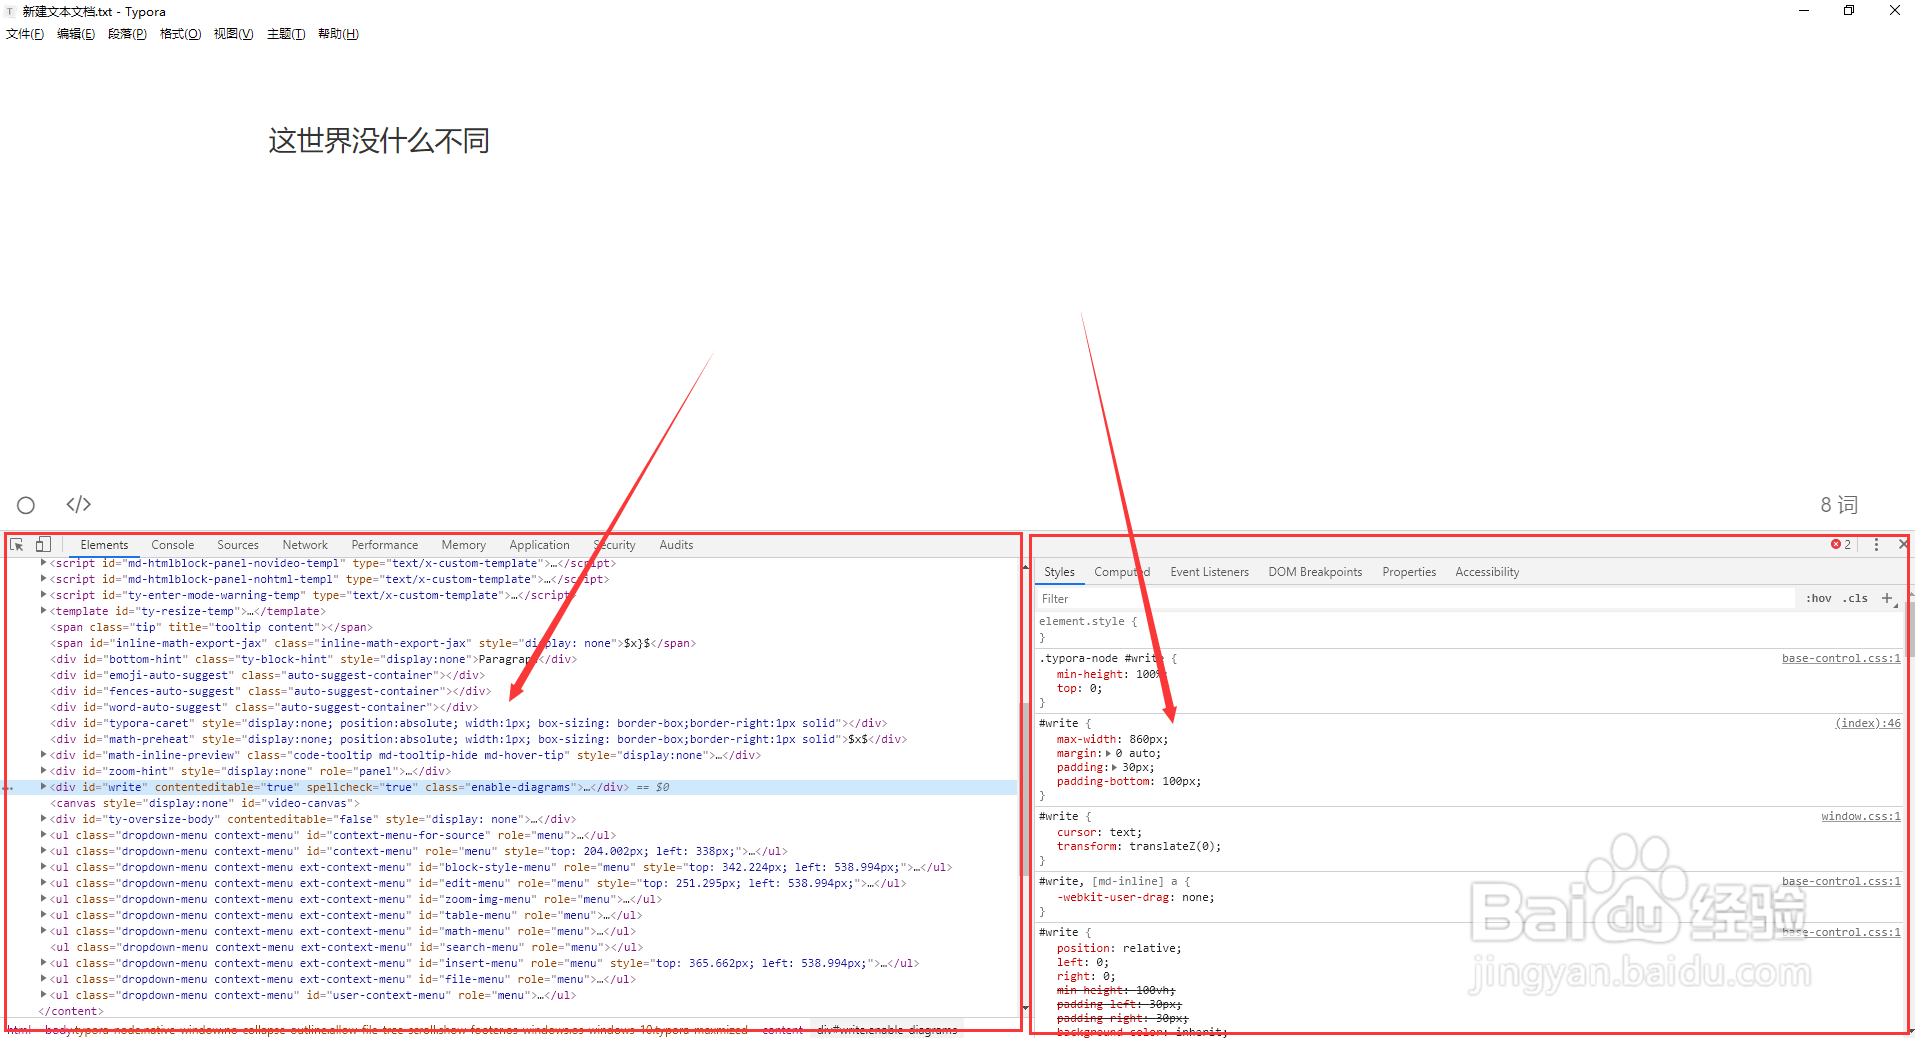Image resolution: width=1915 pixels, height=1038 pixels.
Task: Switch to Accessibility sidebar tab
Action: point(1487,572)
